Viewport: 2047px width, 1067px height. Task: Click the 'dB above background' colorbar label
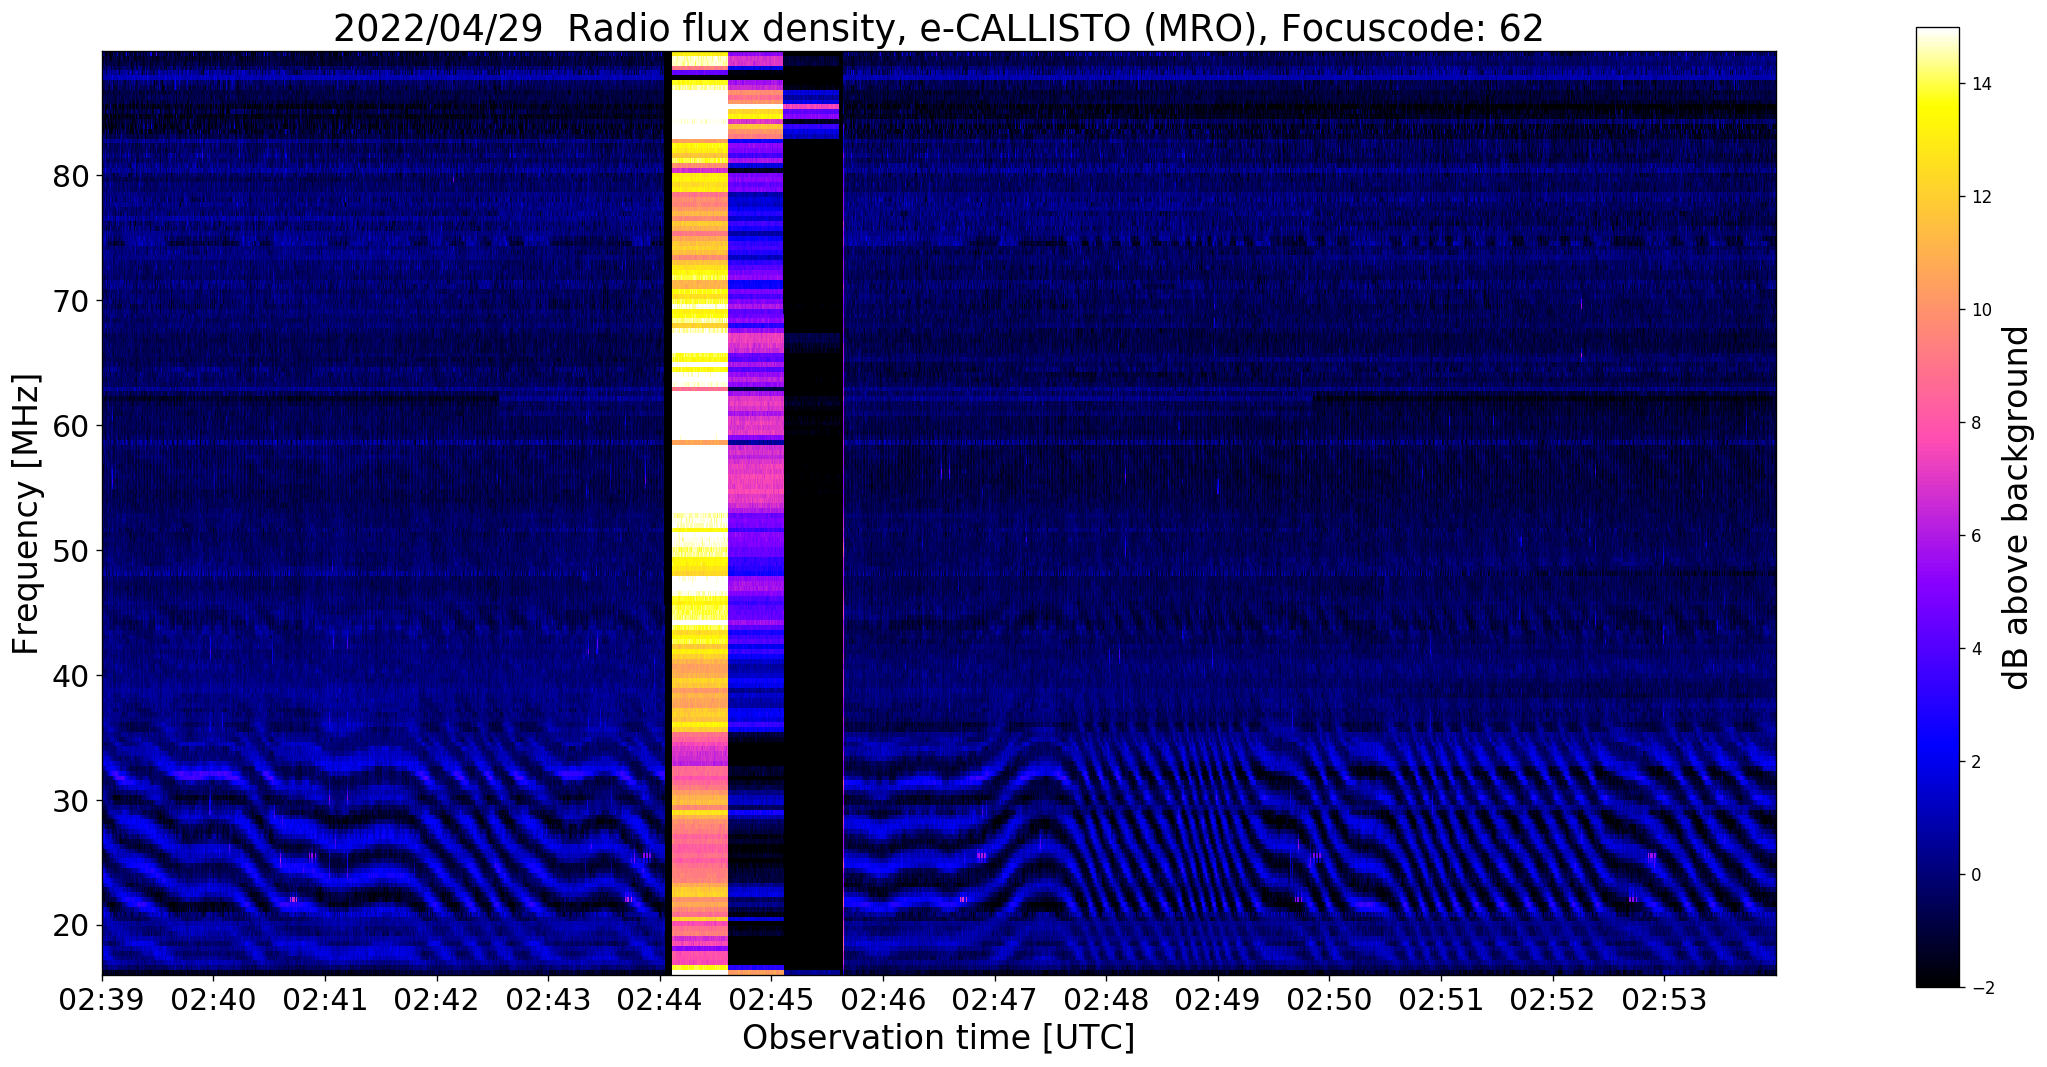click(x=2017, y=508)
